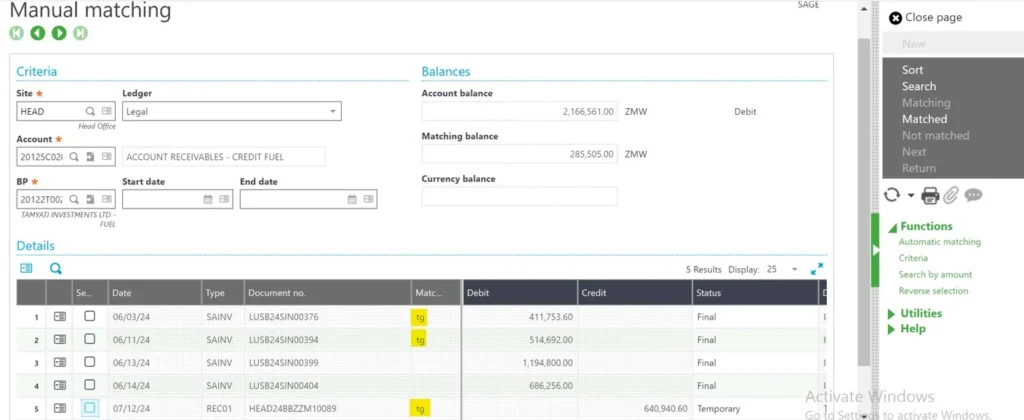Open the Start date calendar picker
1024x420 pixels.
coord(208,199)
